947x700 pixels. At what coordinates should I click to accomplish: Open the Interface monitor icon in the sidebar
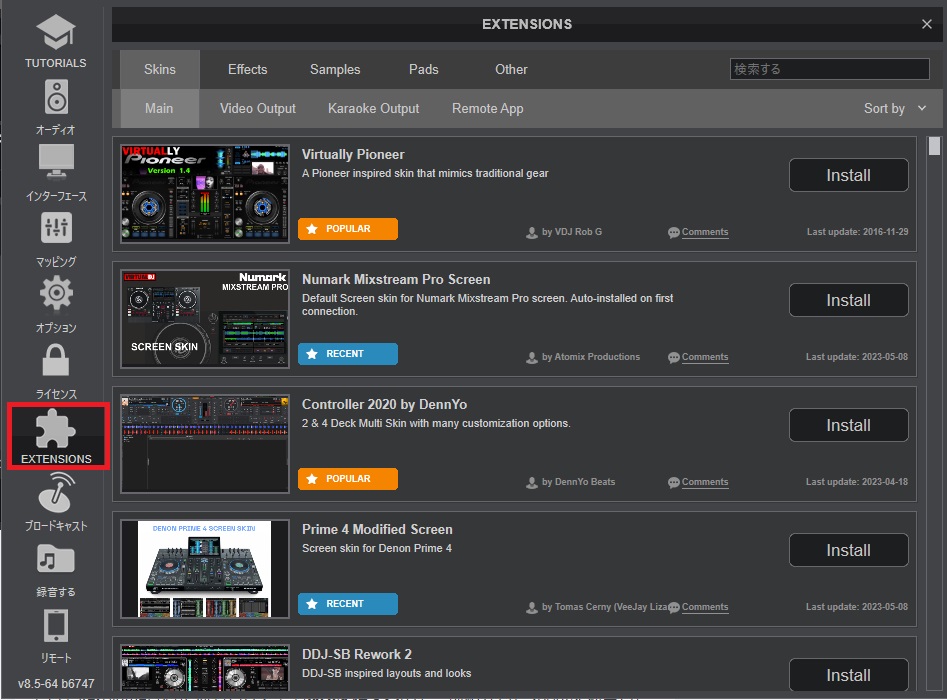[x=56, y=162]
